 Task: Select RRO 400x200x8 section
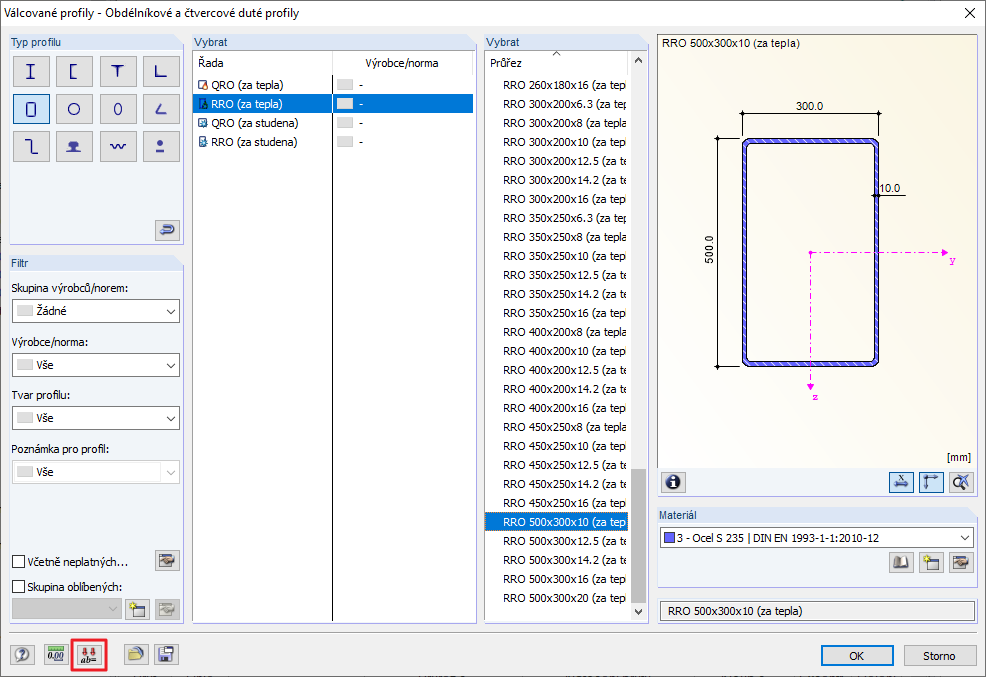pyautogui.click(x=557, y=332)
